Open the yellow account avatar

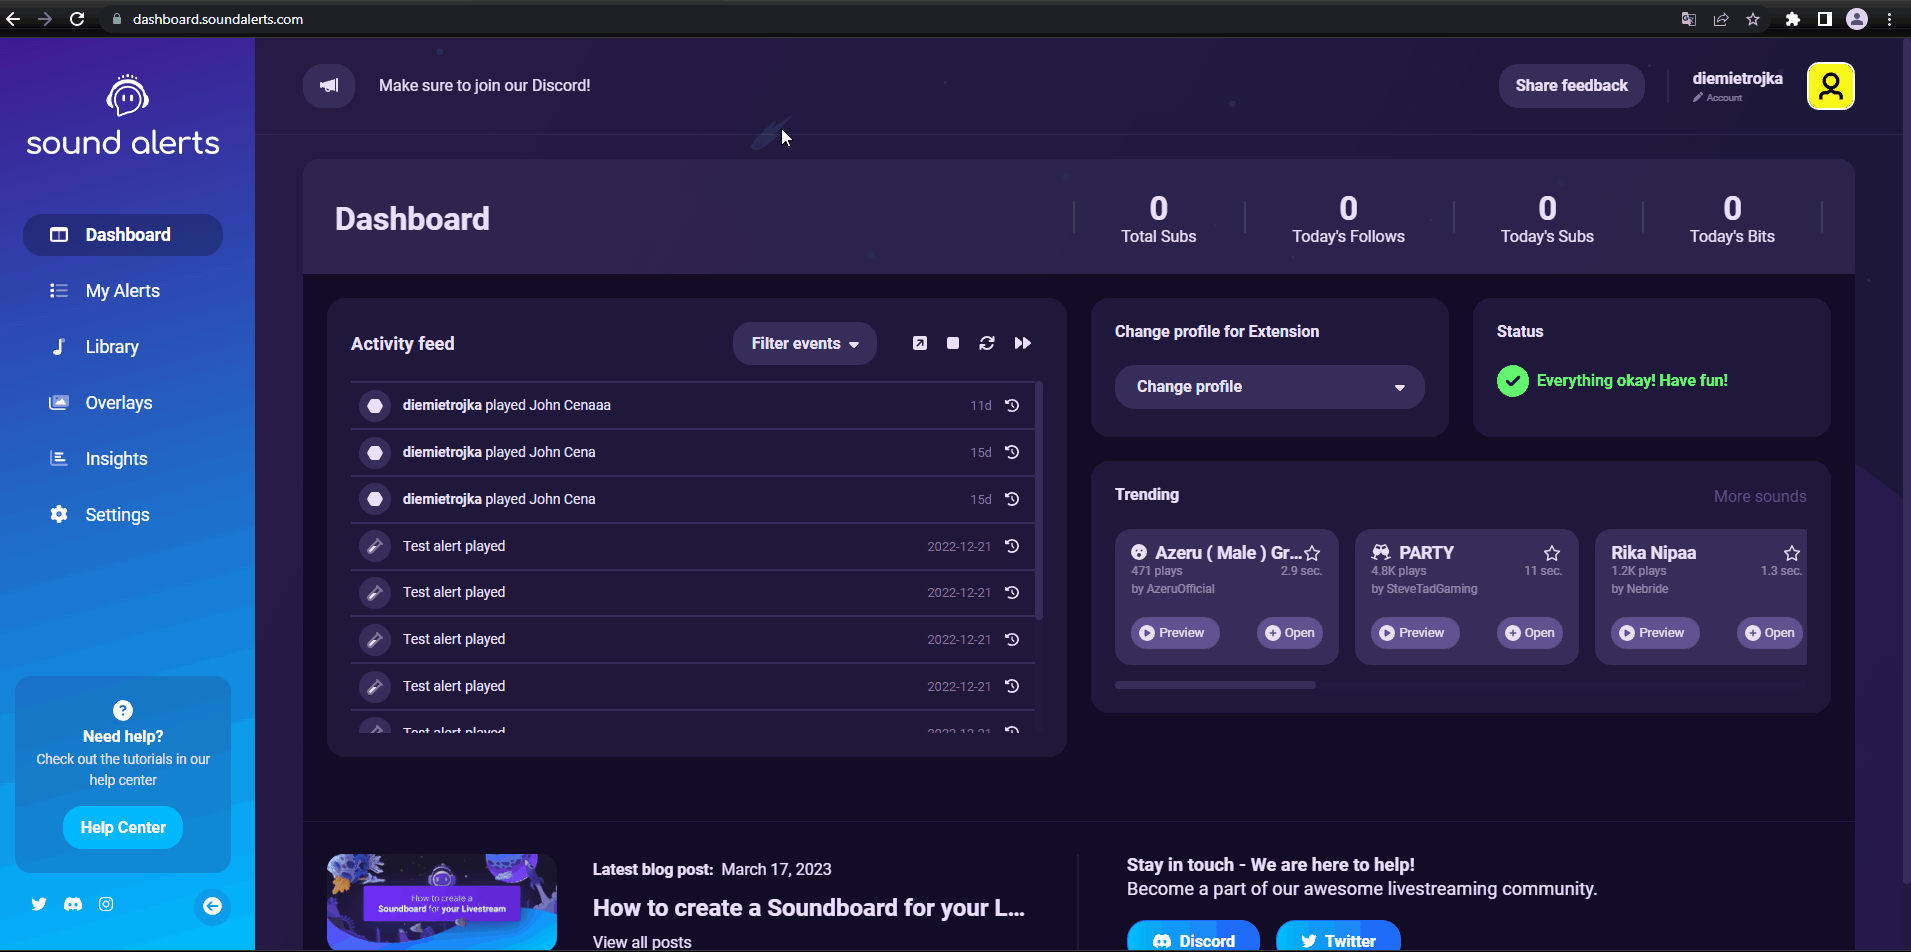click(1831, 86)
